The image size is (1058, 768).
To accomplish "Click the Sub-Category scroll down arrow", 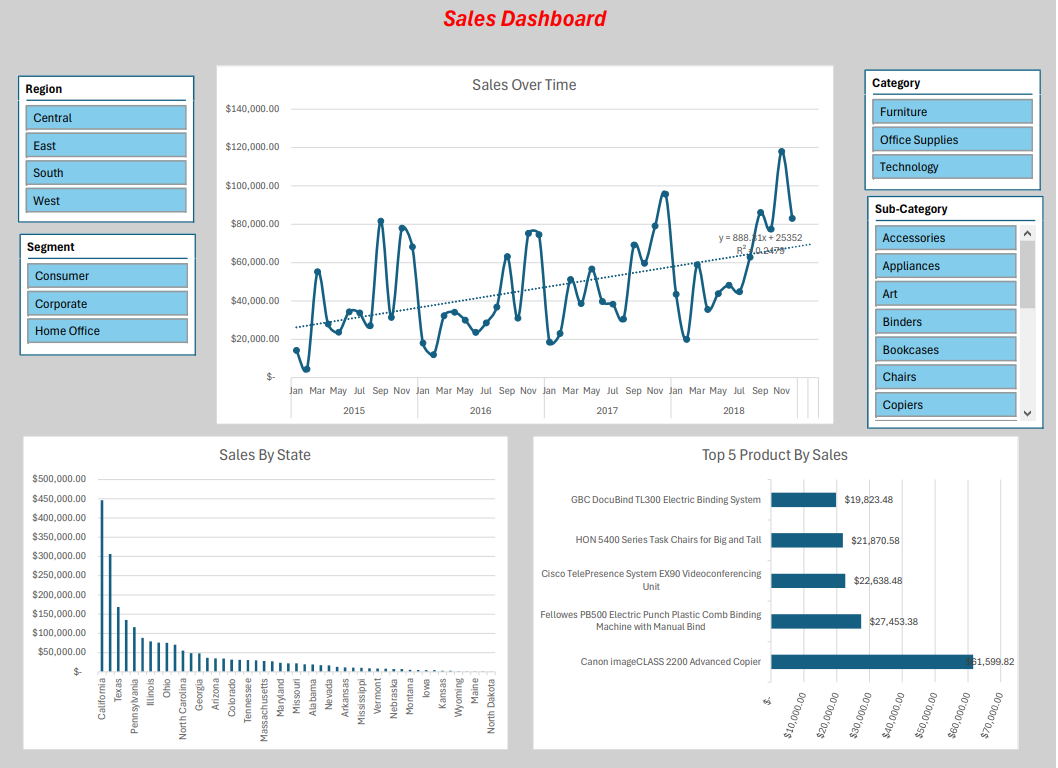I will 1027,412.
